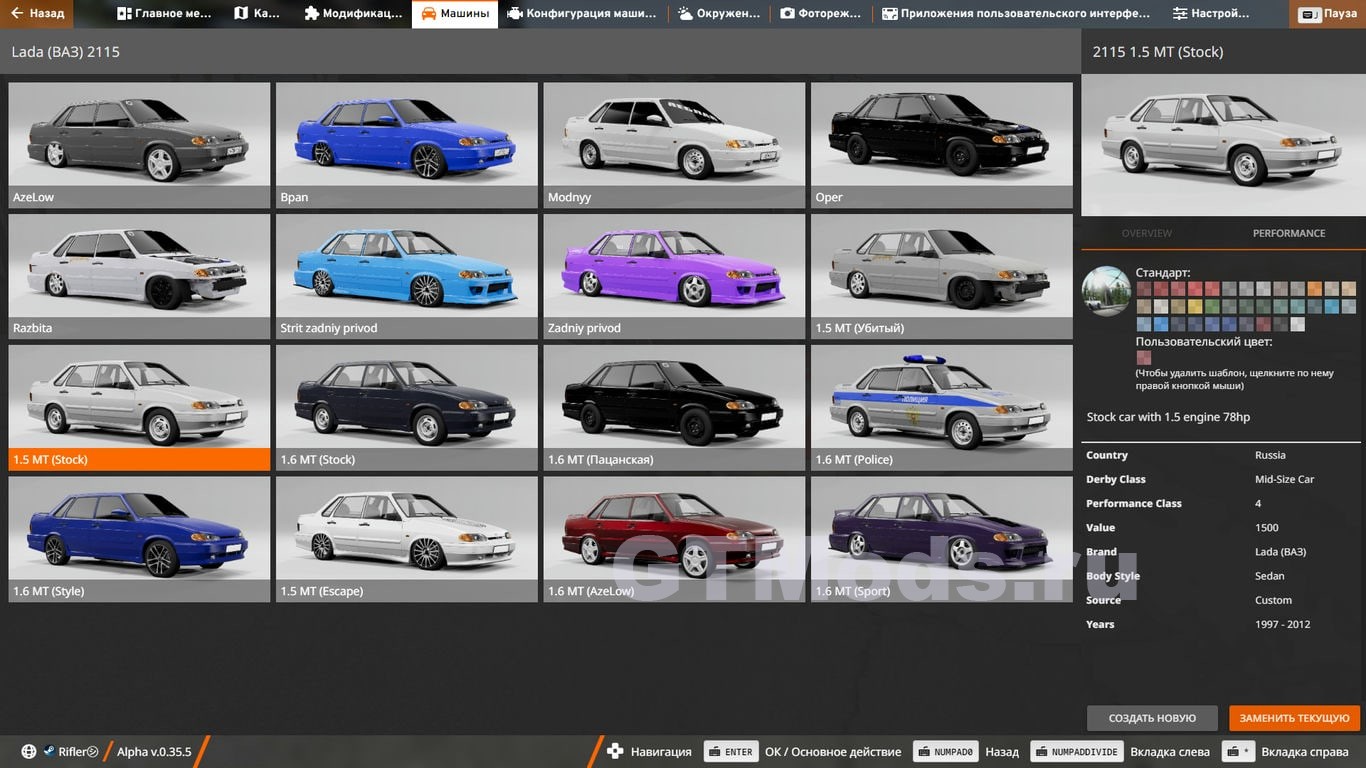Open Настройки sliders icon

point(1180,14)
